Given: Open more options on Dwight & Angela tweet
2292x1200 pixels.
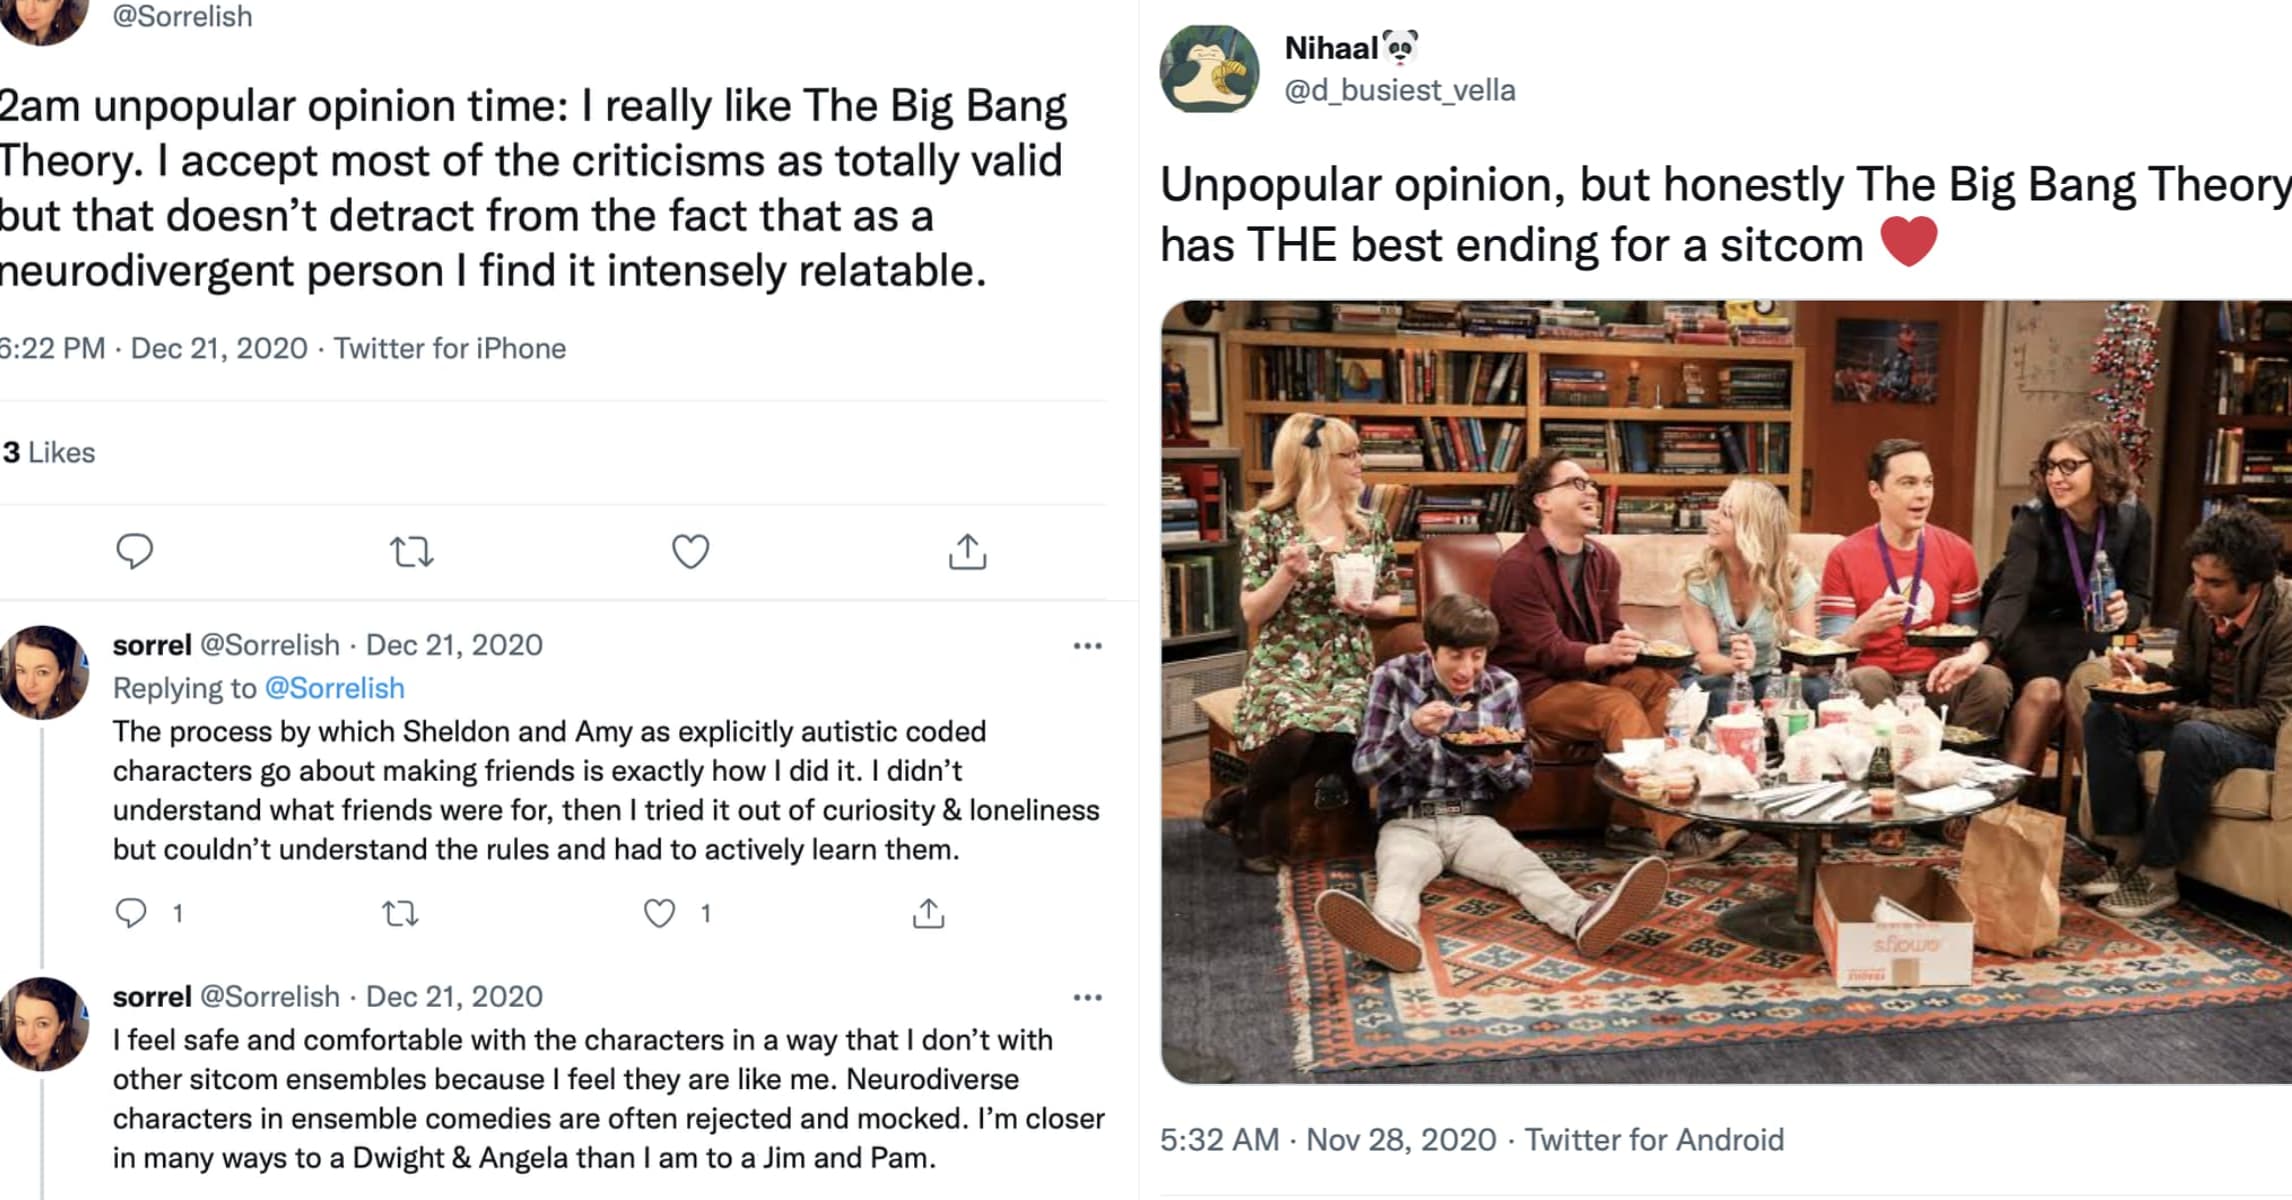Looking at the screenshot, I should (x=1087, y=997).
